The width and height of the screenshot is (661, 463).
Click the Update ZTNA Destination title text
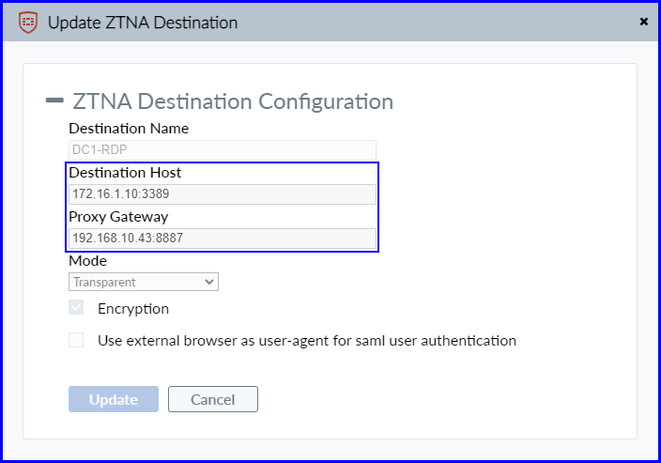click(x=143, y=21)
